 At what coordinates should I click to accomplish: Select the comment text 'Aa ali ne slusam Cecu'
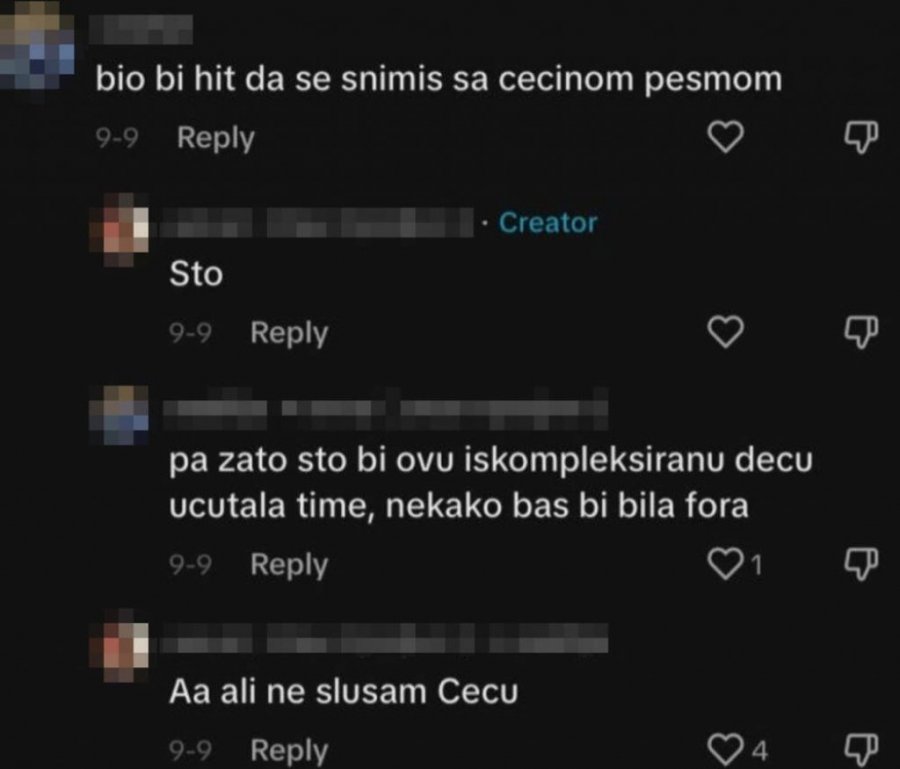(x=343, y=692)
